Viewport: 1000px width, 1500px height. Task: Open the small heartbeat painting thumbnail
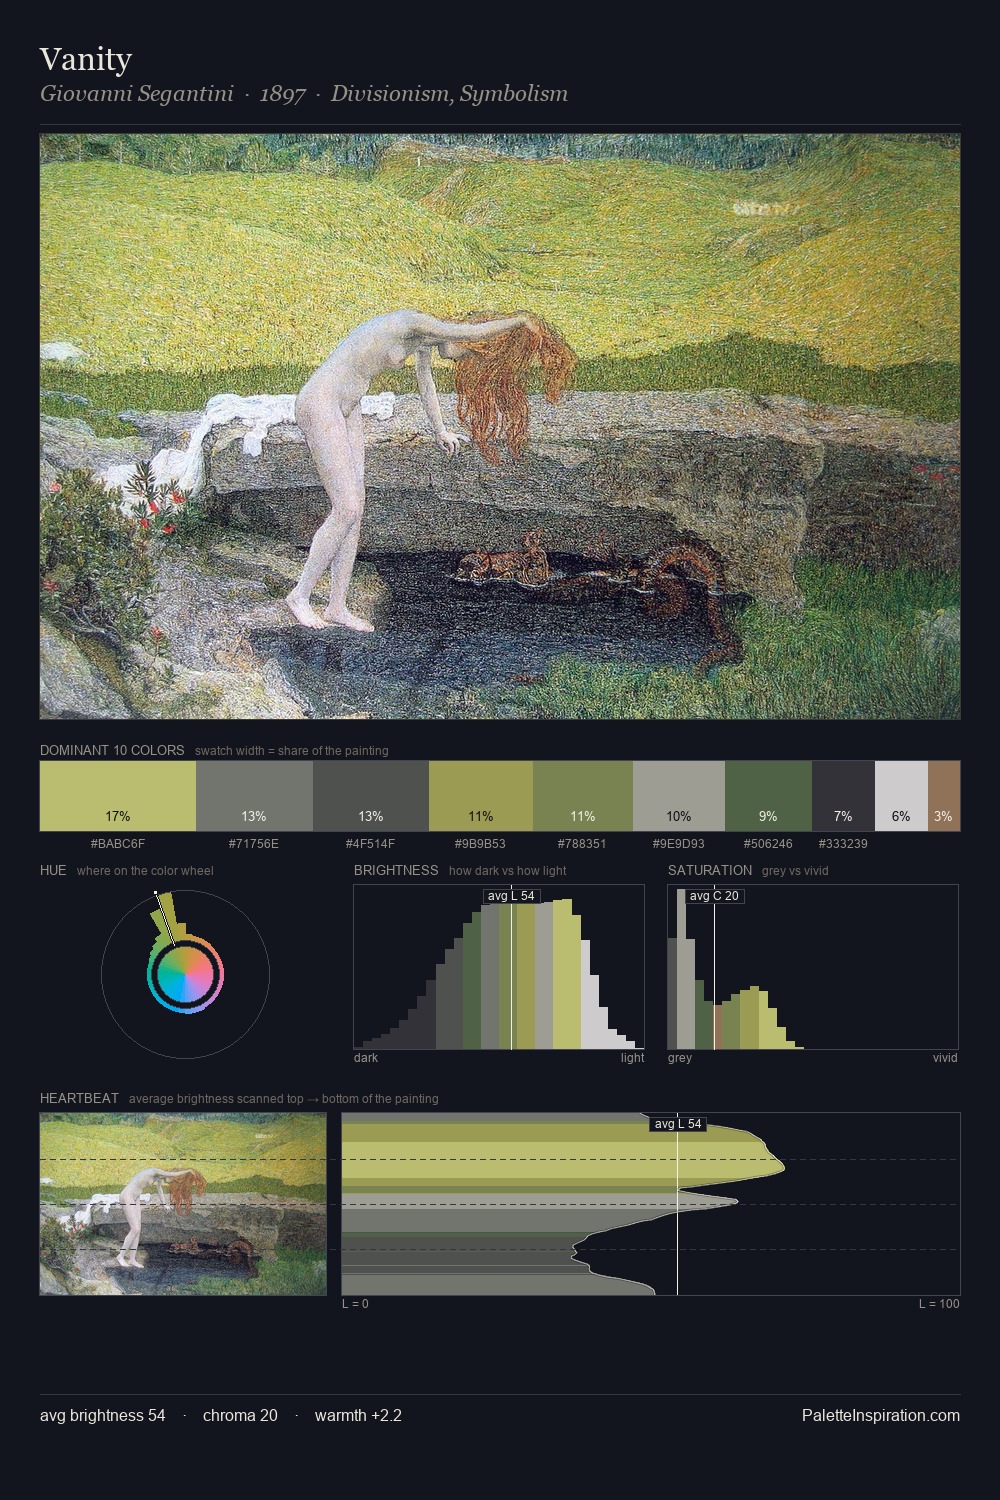click(183, 1204)
